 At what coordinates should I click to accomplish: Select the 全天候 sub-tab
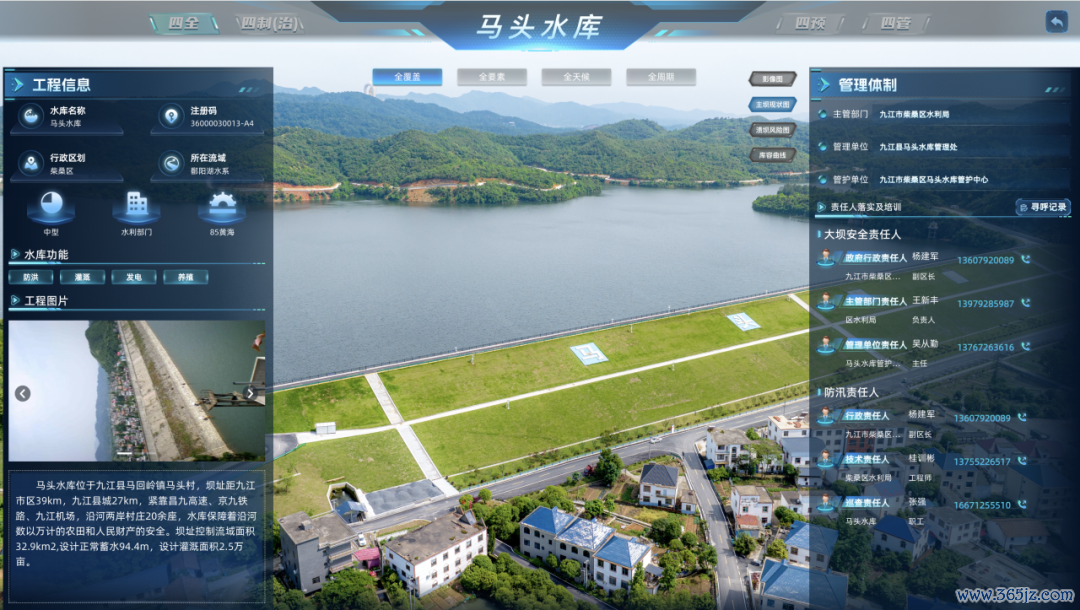[577, 77]
